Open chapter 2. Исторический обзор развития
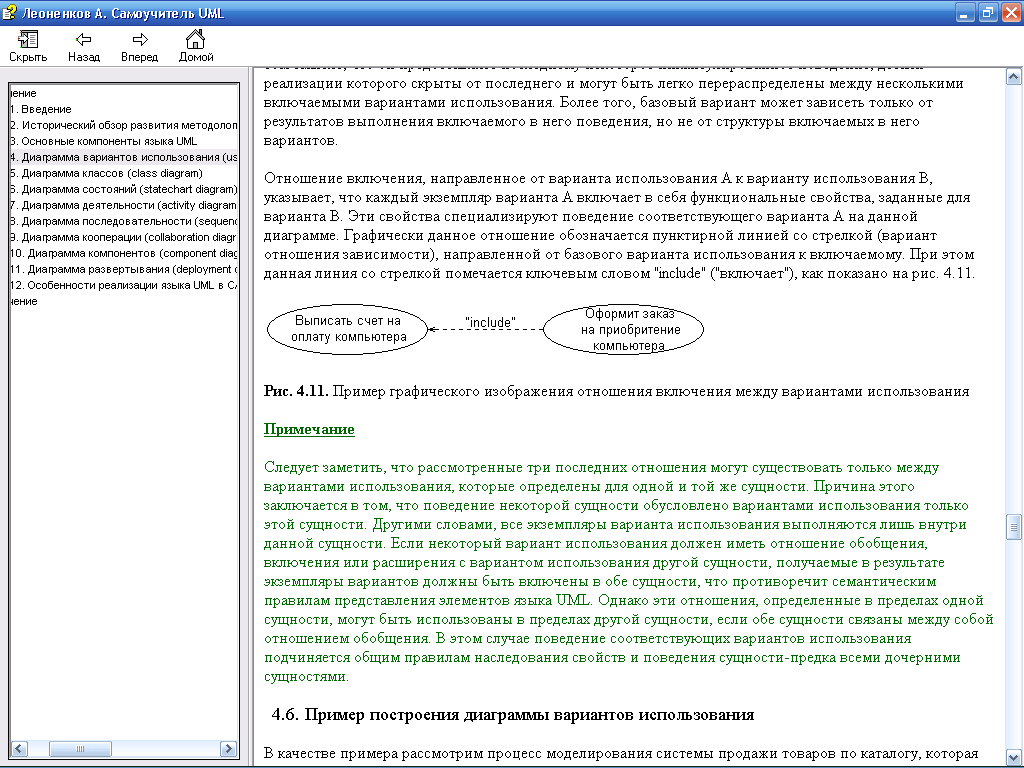The width and height of the screenshot is (1024, 768). 123,125
